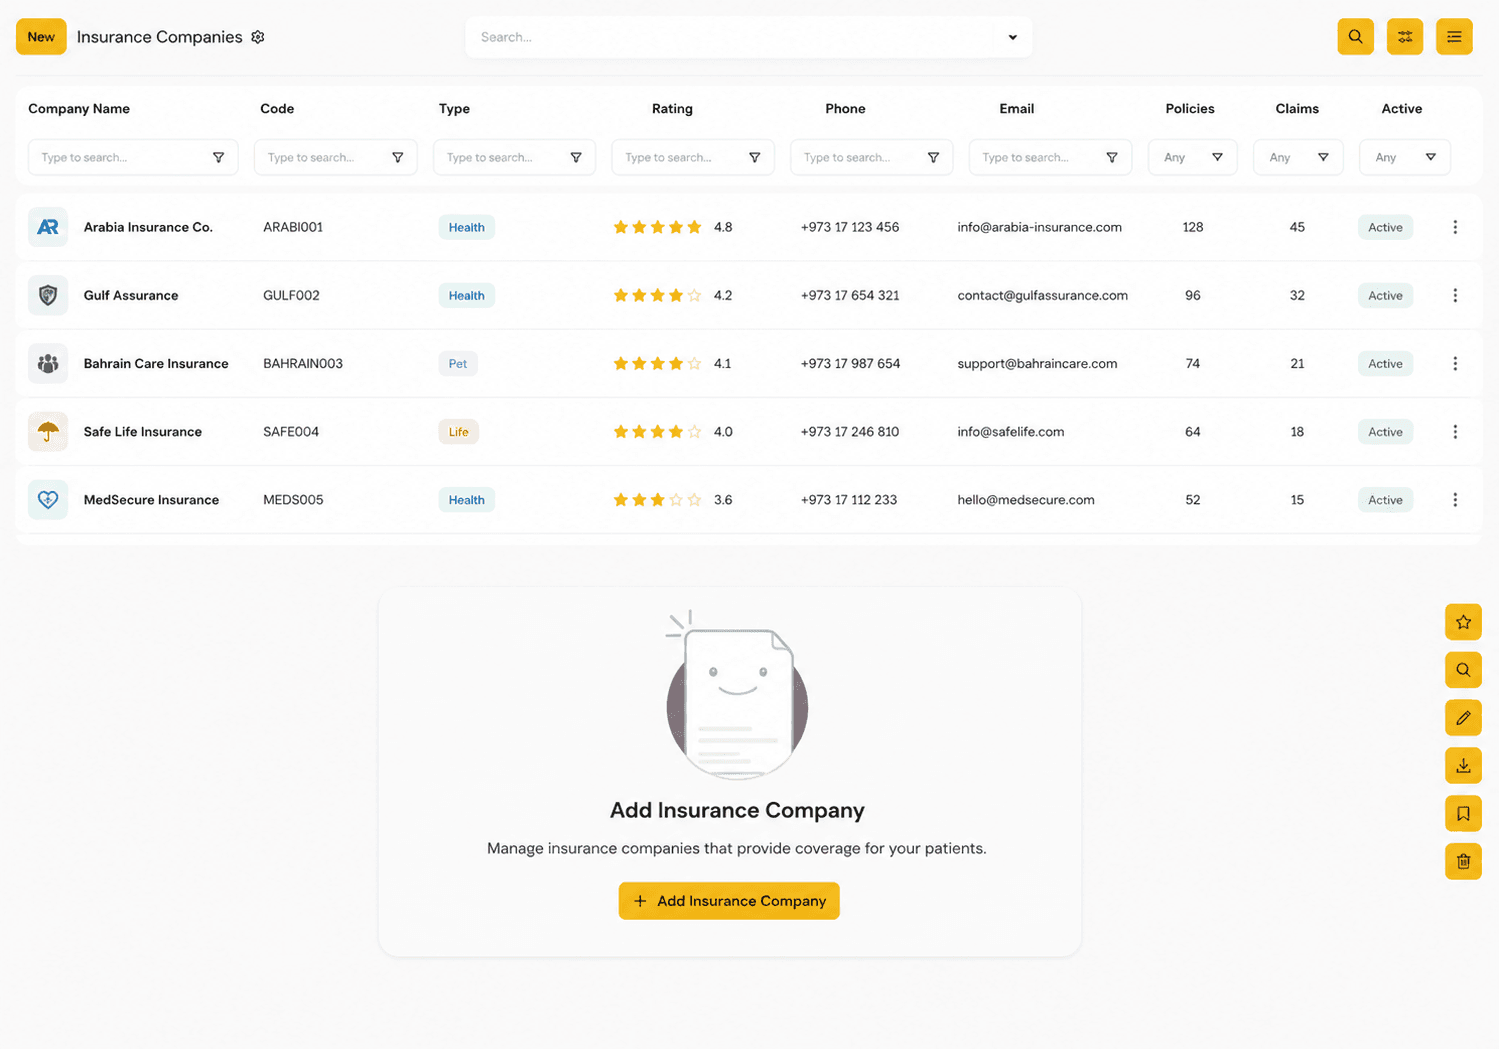Click the New button
Image resolution: width=1499 pixels, height=1049 pixels.
click(41, 37)
